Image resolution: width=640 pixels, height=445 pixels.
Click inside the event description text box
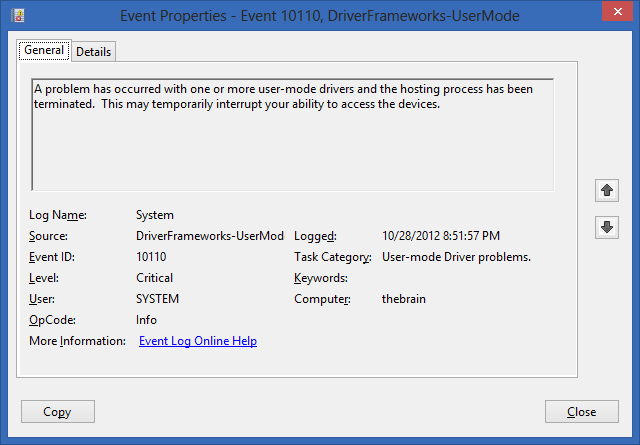[293, 135]
